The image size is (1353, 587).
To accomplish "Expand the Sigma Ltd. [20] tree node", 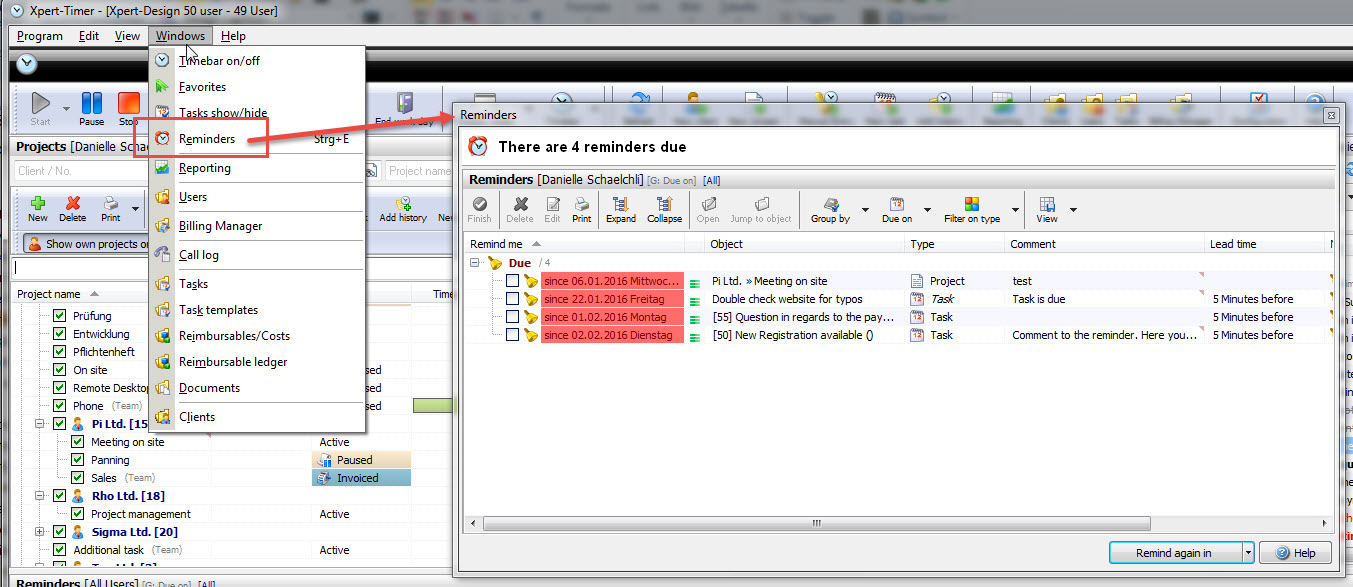I will [x=39, y=532].
